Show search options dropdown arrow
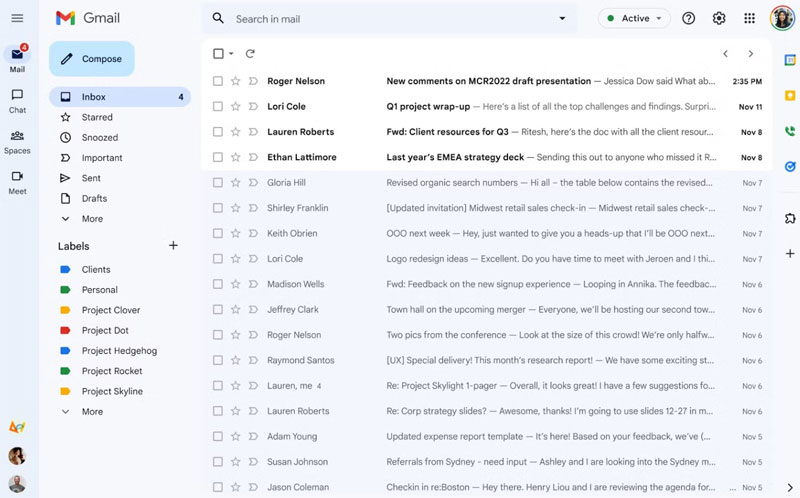Image resolution: width=800 pixels, height=498 pixels. [x=562, y=18]
